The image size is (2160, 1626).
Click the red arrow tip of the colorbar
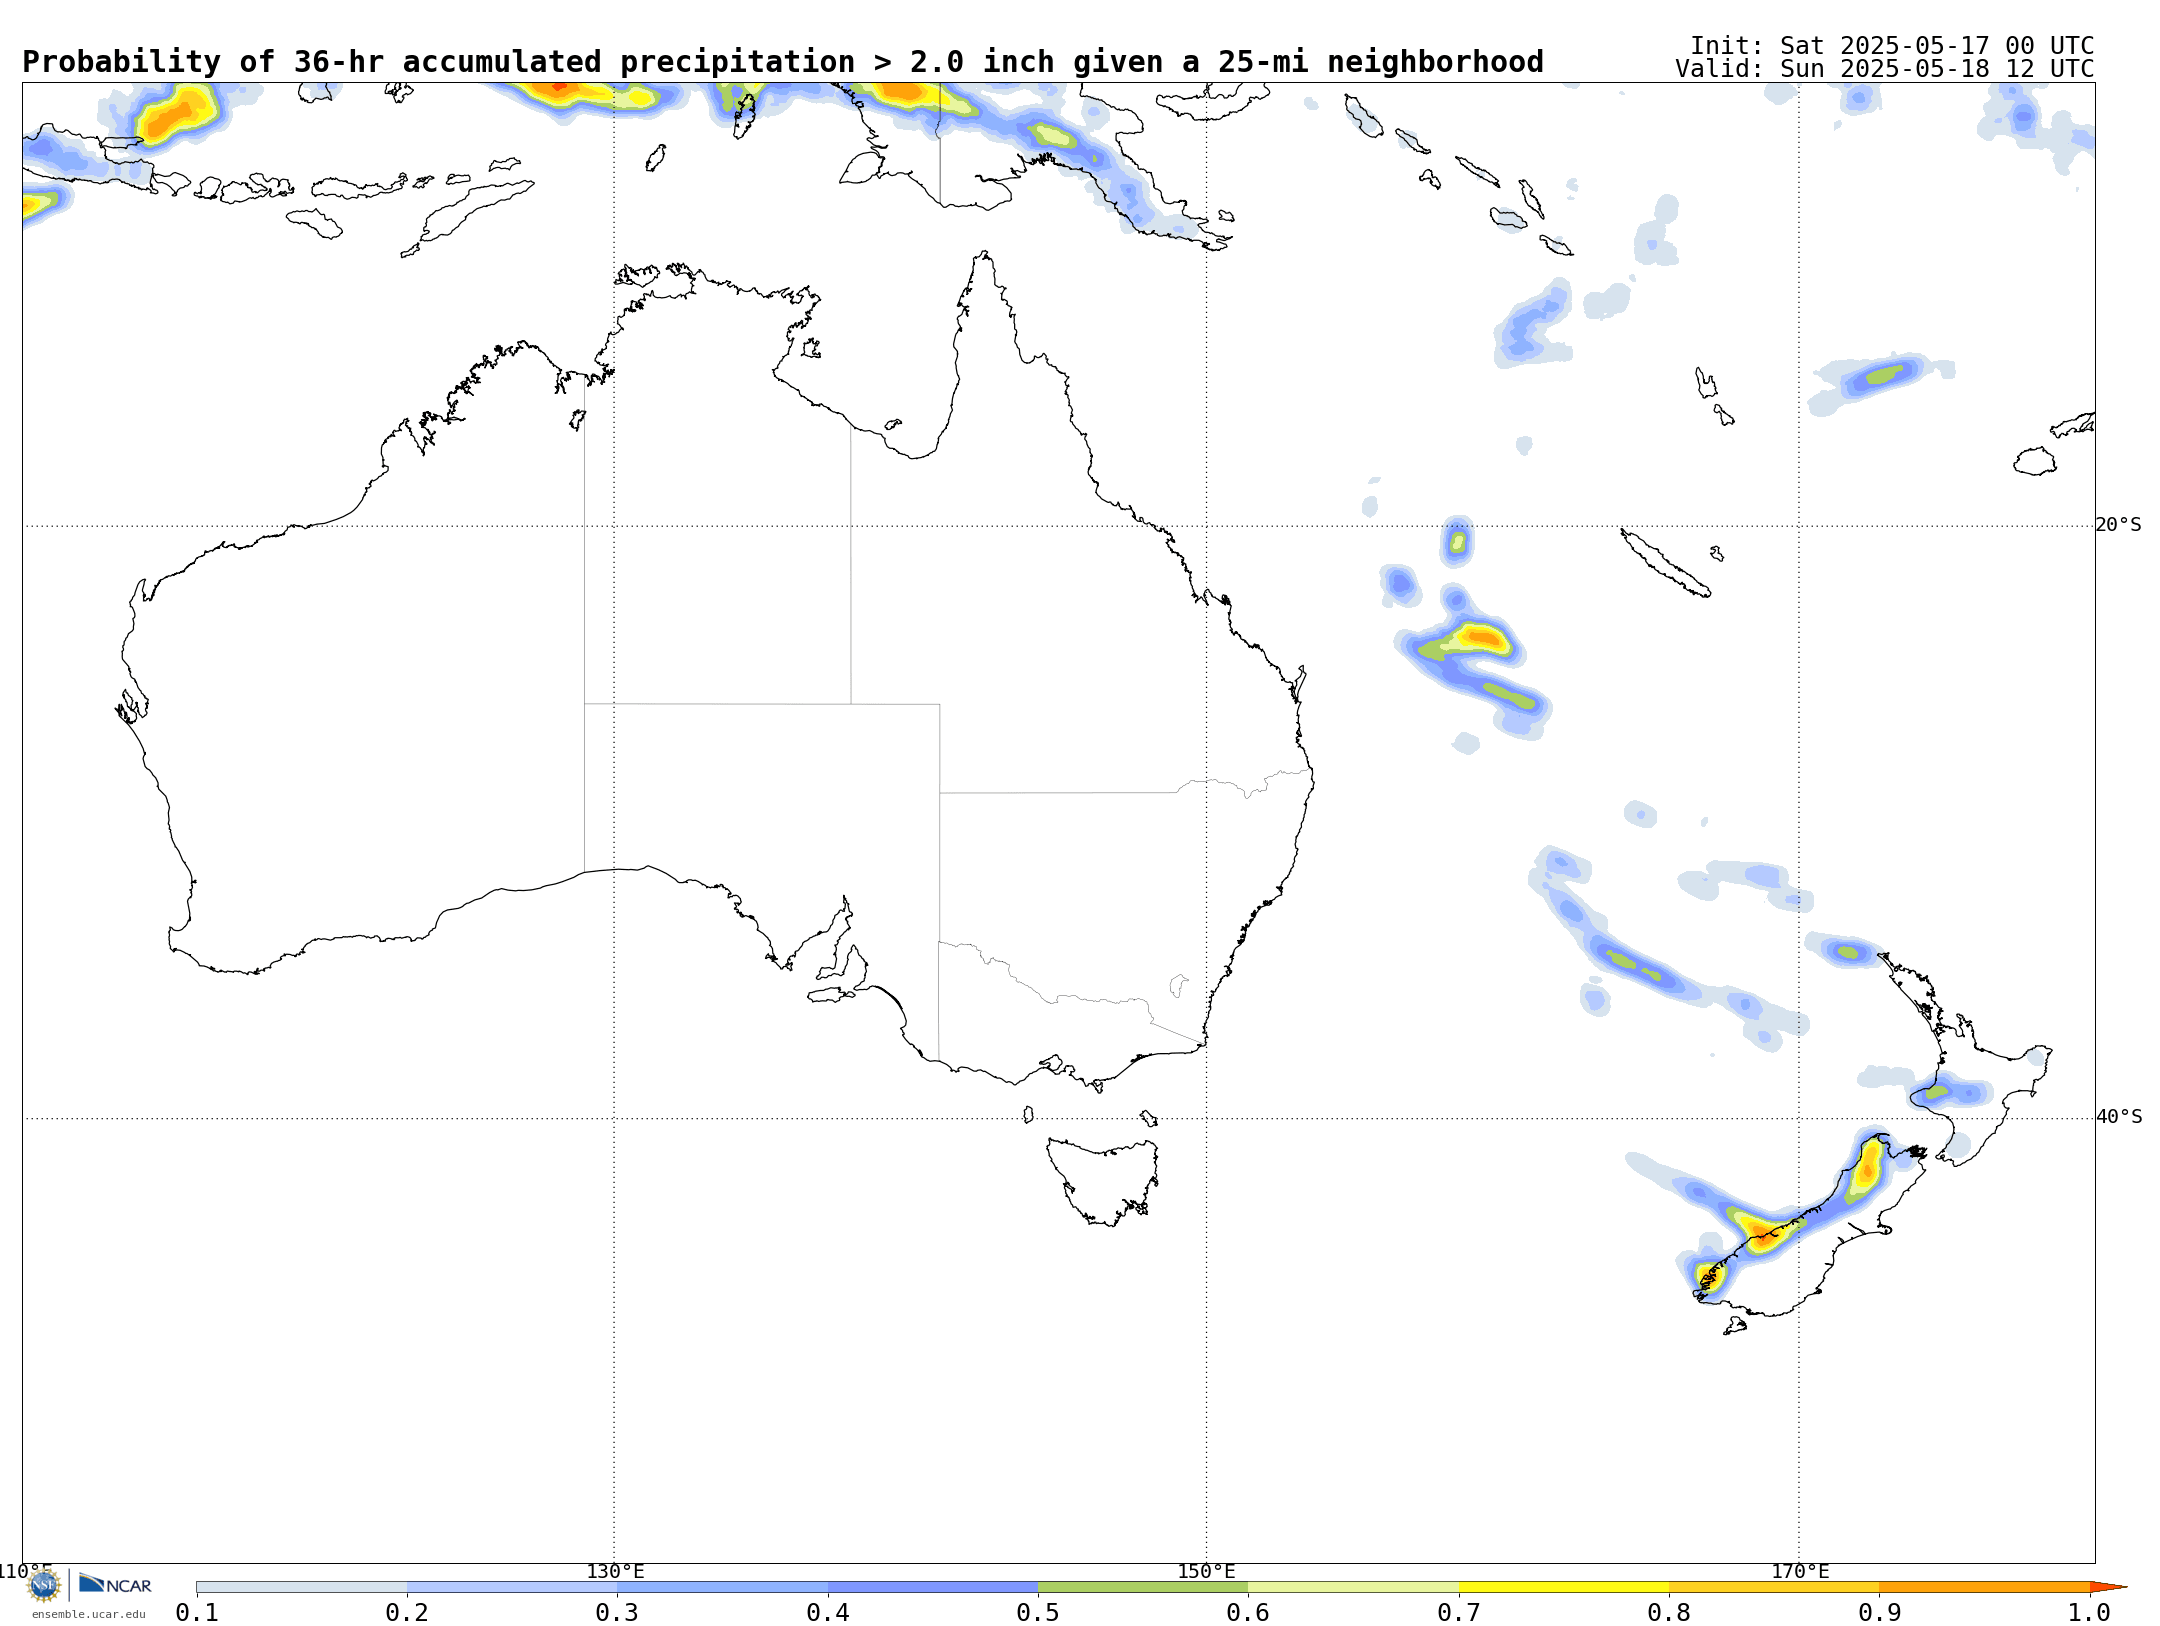2108,1587
